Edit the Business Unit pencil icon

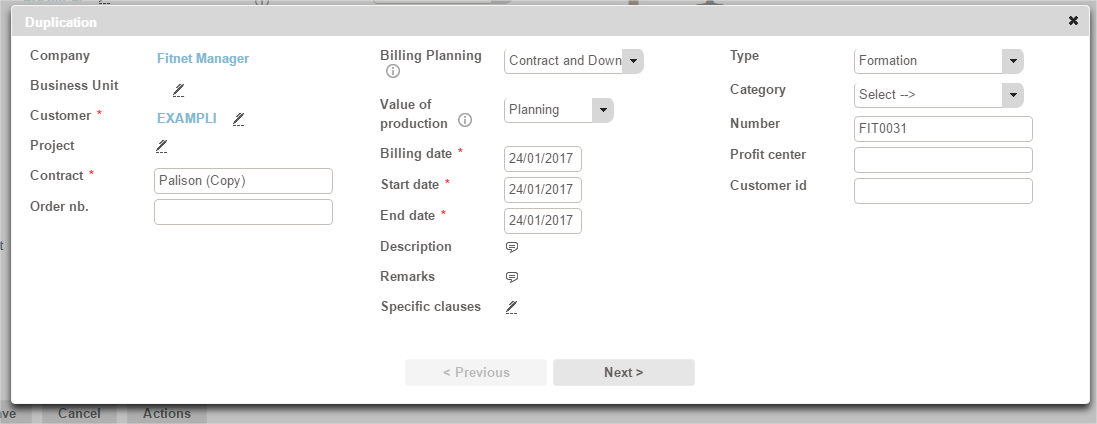pos(178,90)
